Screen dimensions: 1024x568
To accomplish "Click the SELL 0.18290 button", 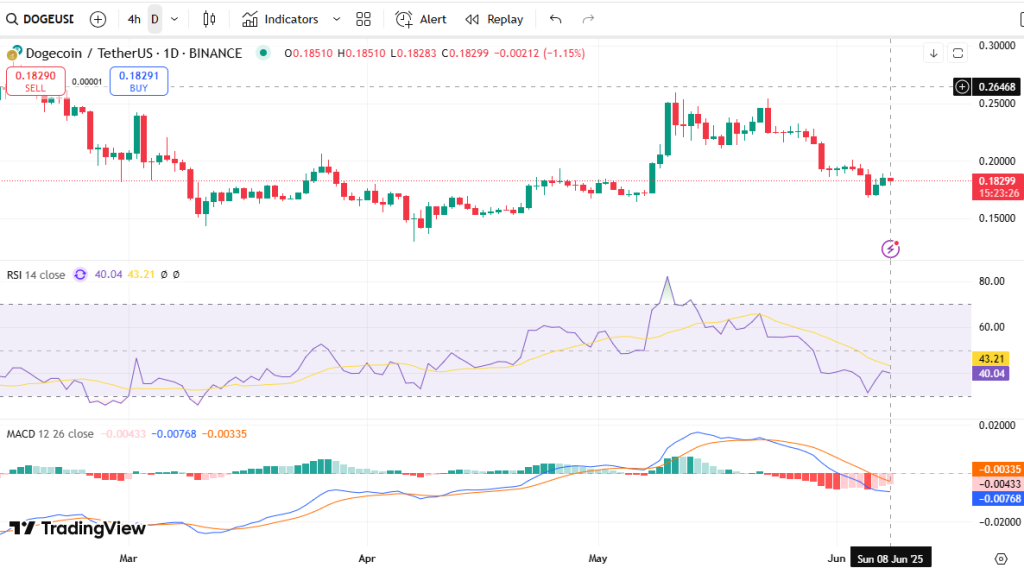I will (x=36, y=82).
